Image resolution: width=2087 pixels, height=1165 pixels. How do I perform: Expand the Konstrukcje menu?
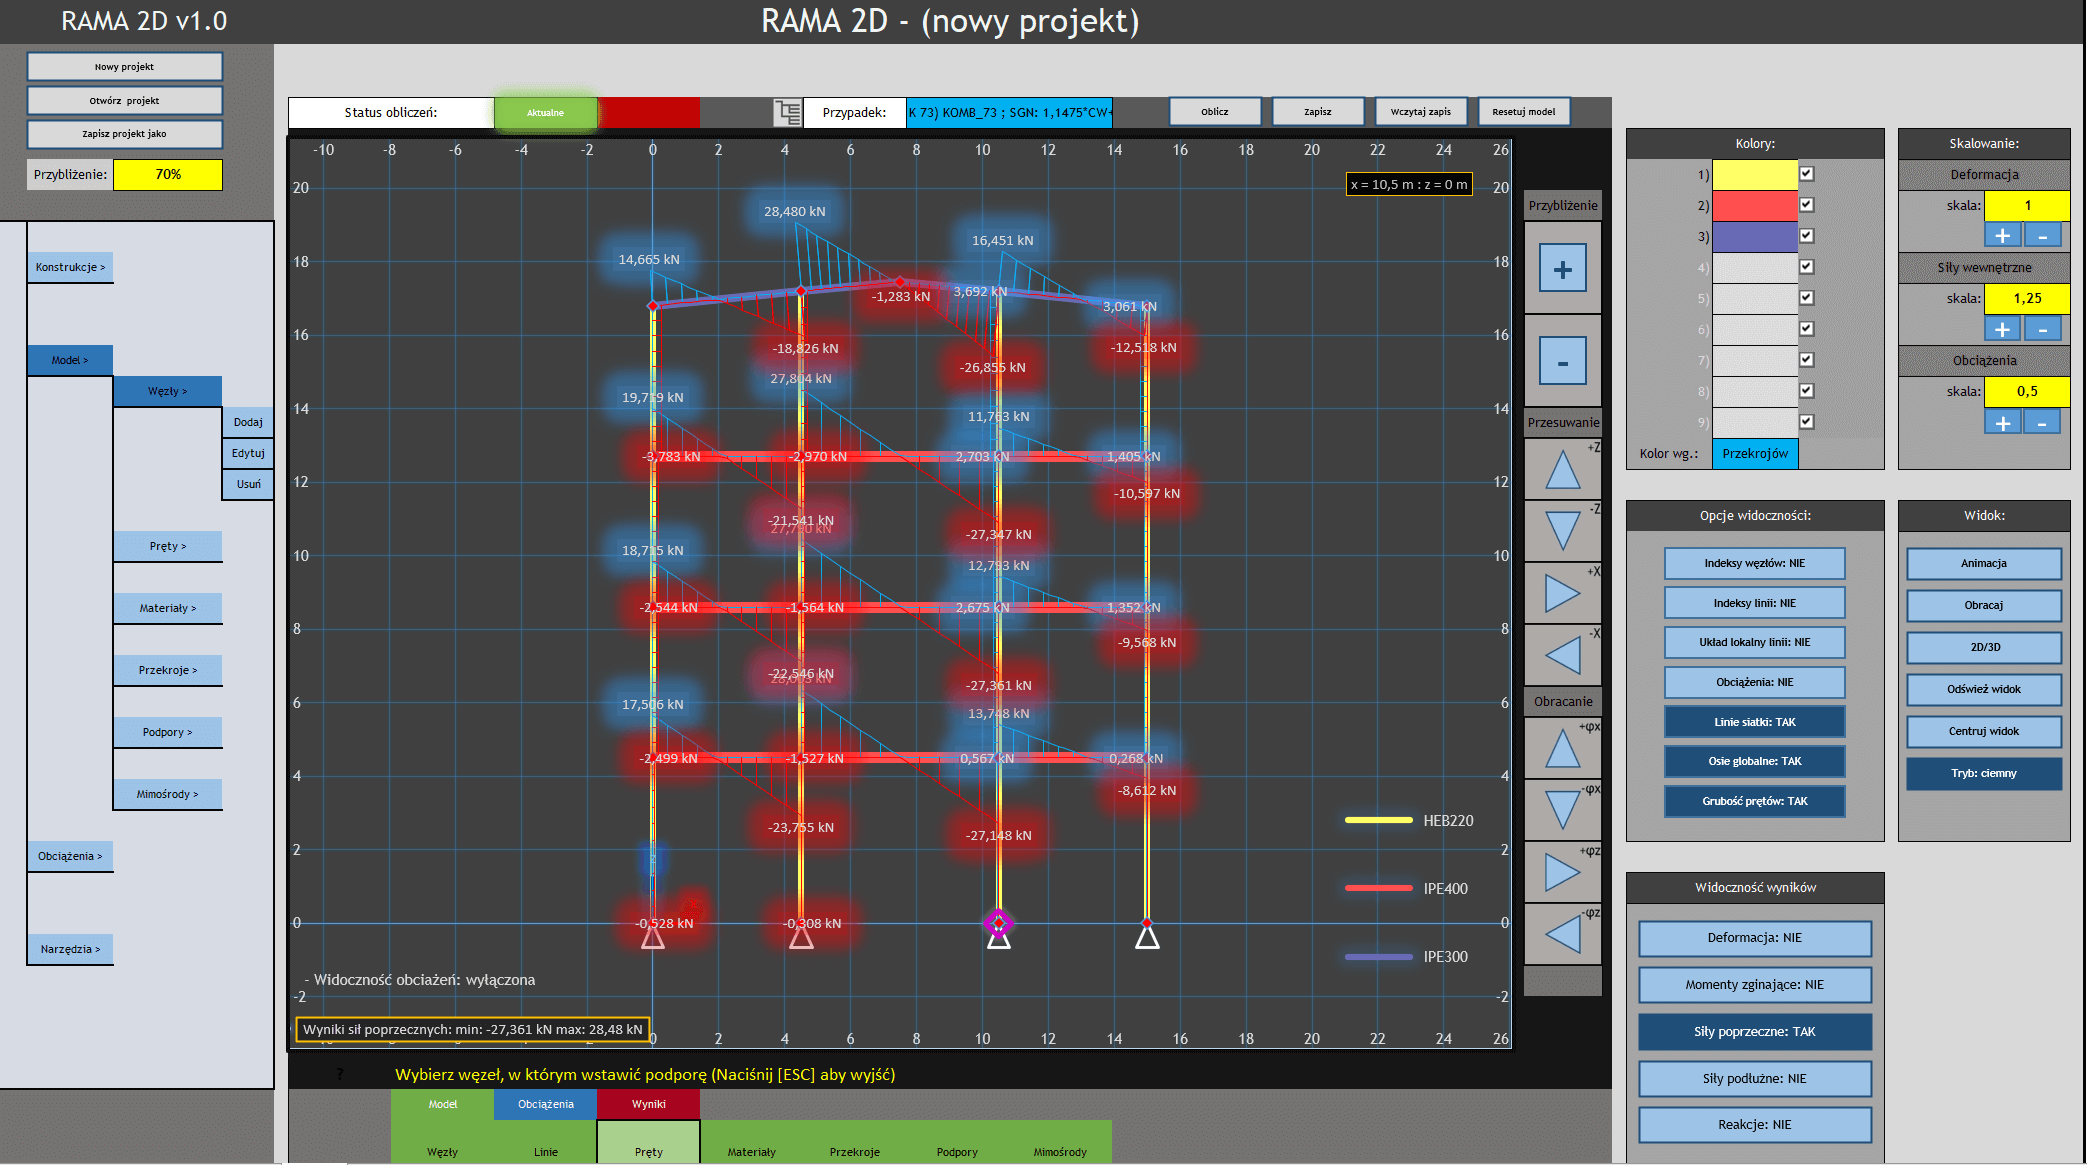70,267
